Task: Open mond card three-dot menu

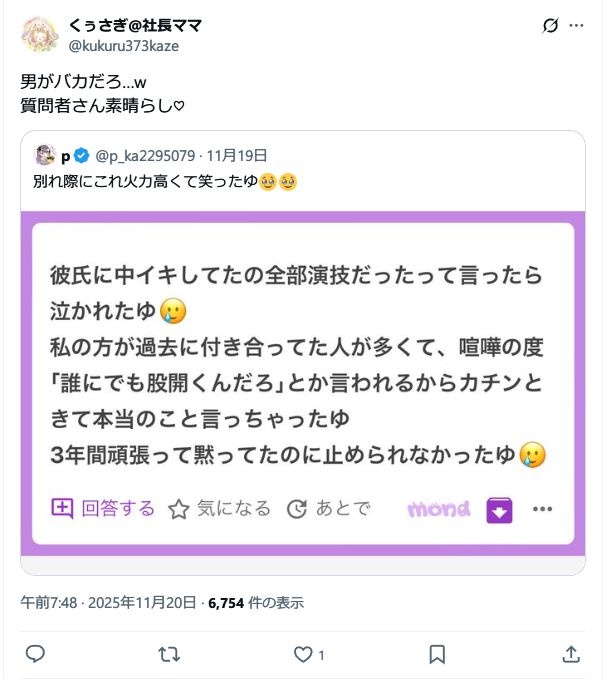Action: [x=543, y=509]
